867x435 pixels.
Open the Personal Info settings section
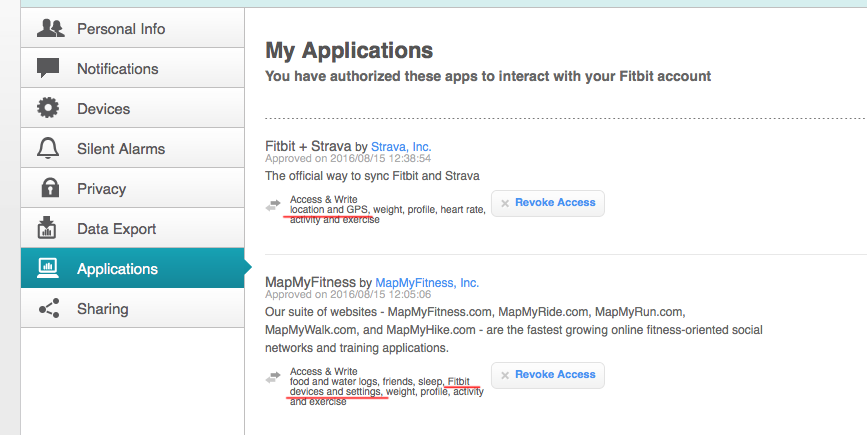(133, 28)
